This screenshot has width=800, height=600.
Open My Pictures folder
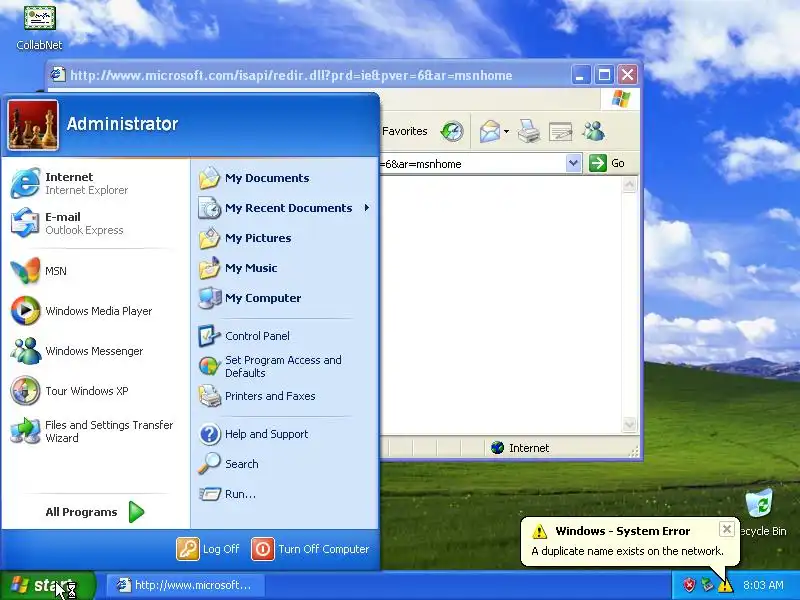pos(285,238)
